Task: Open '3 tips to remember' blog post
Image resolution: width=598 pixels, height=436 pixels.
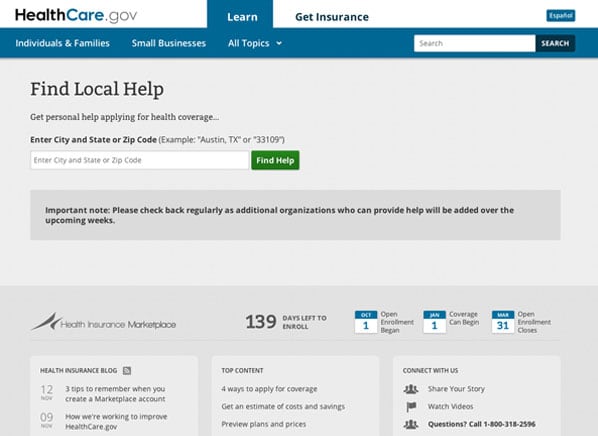Action: (x=115, y=394)
